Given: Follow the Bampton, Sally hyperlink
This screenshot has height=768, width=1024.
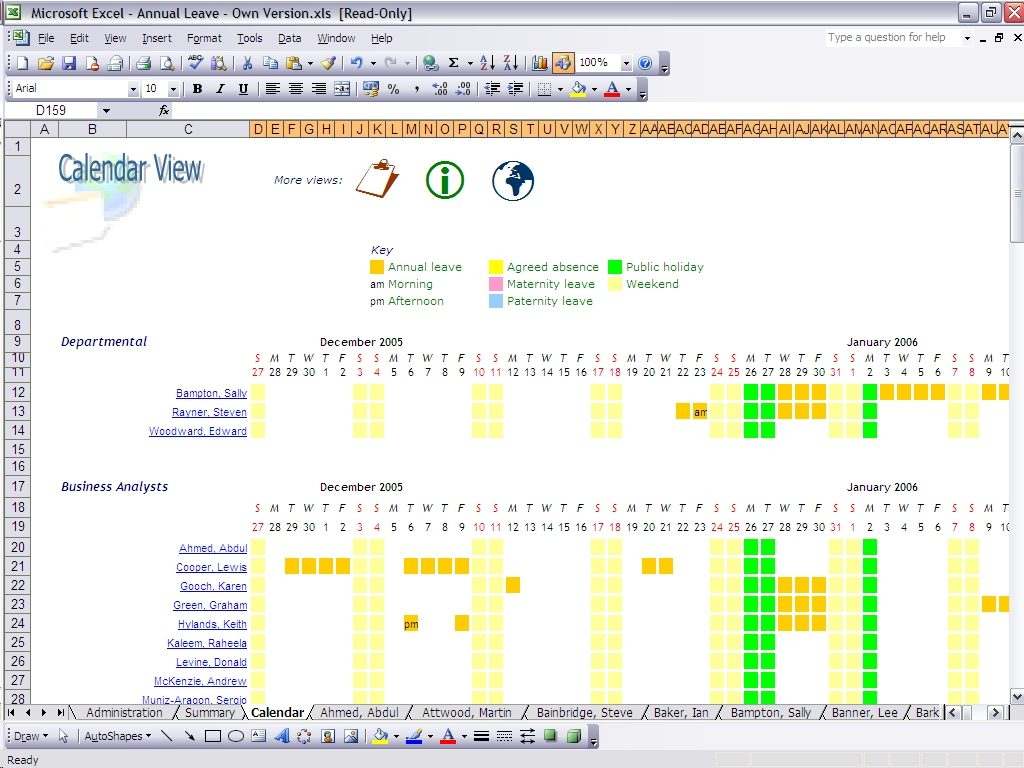Looking at the screenshot, I should [x=211, y=393].
